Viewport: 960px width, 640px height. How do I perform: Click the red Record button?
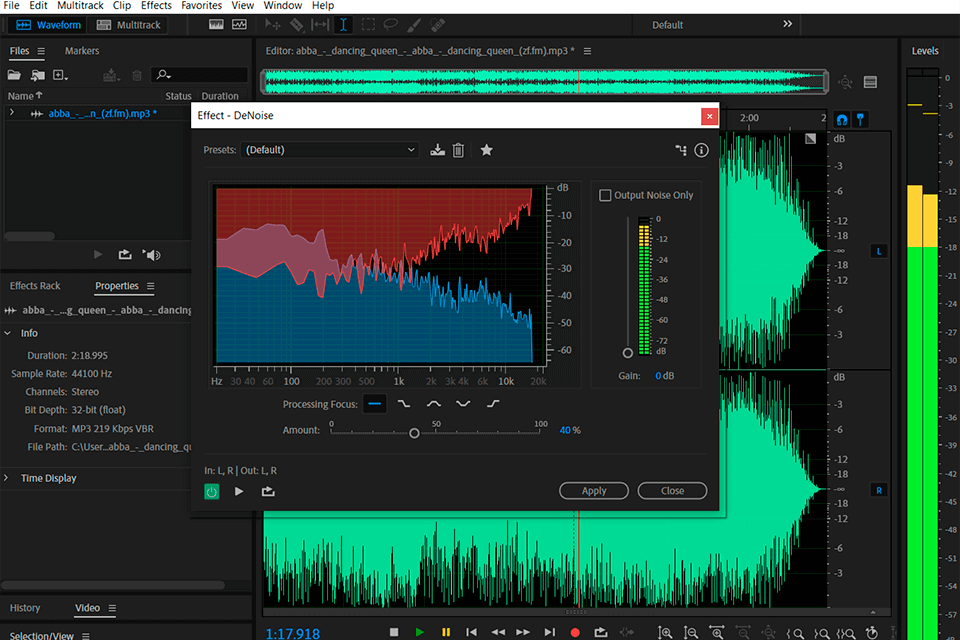point(575,631)
